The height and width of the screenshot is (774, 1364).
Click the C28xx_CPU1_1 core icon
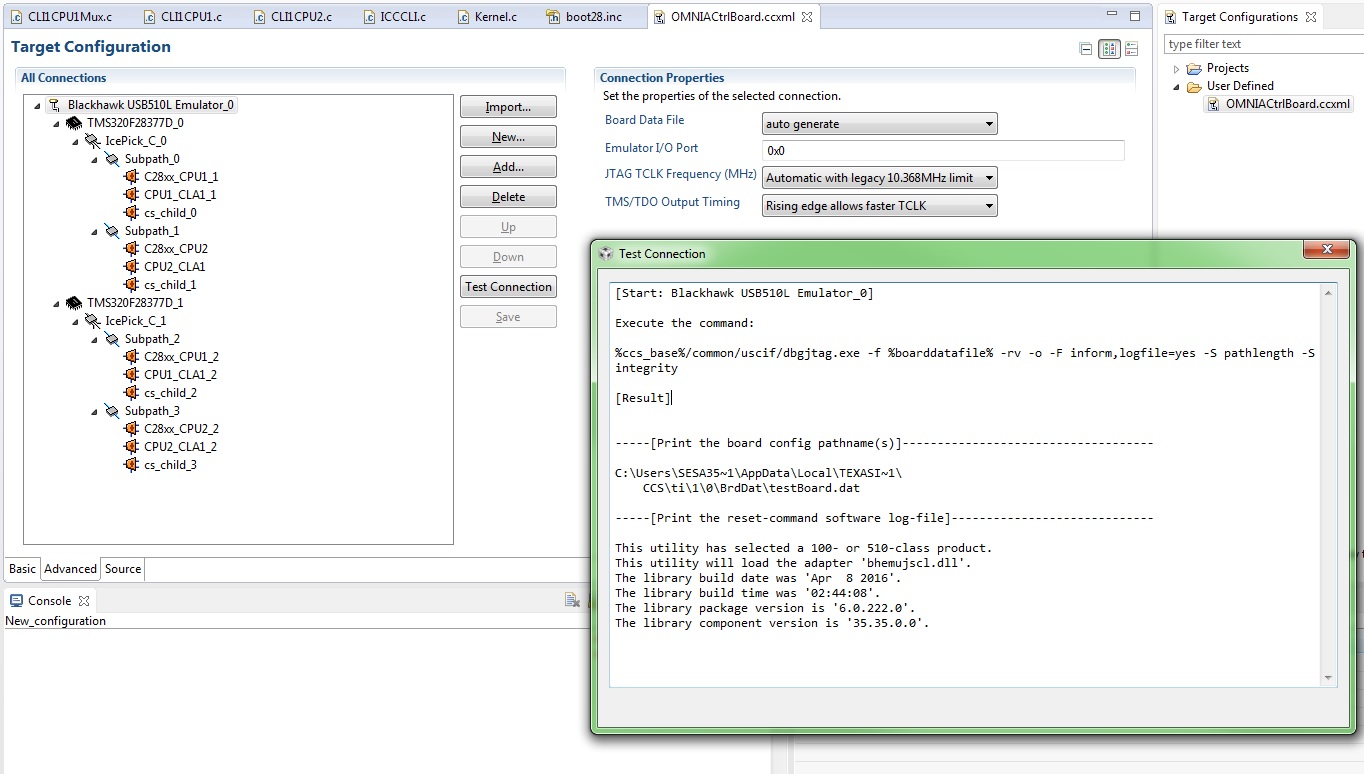click(x=131, y=177)
